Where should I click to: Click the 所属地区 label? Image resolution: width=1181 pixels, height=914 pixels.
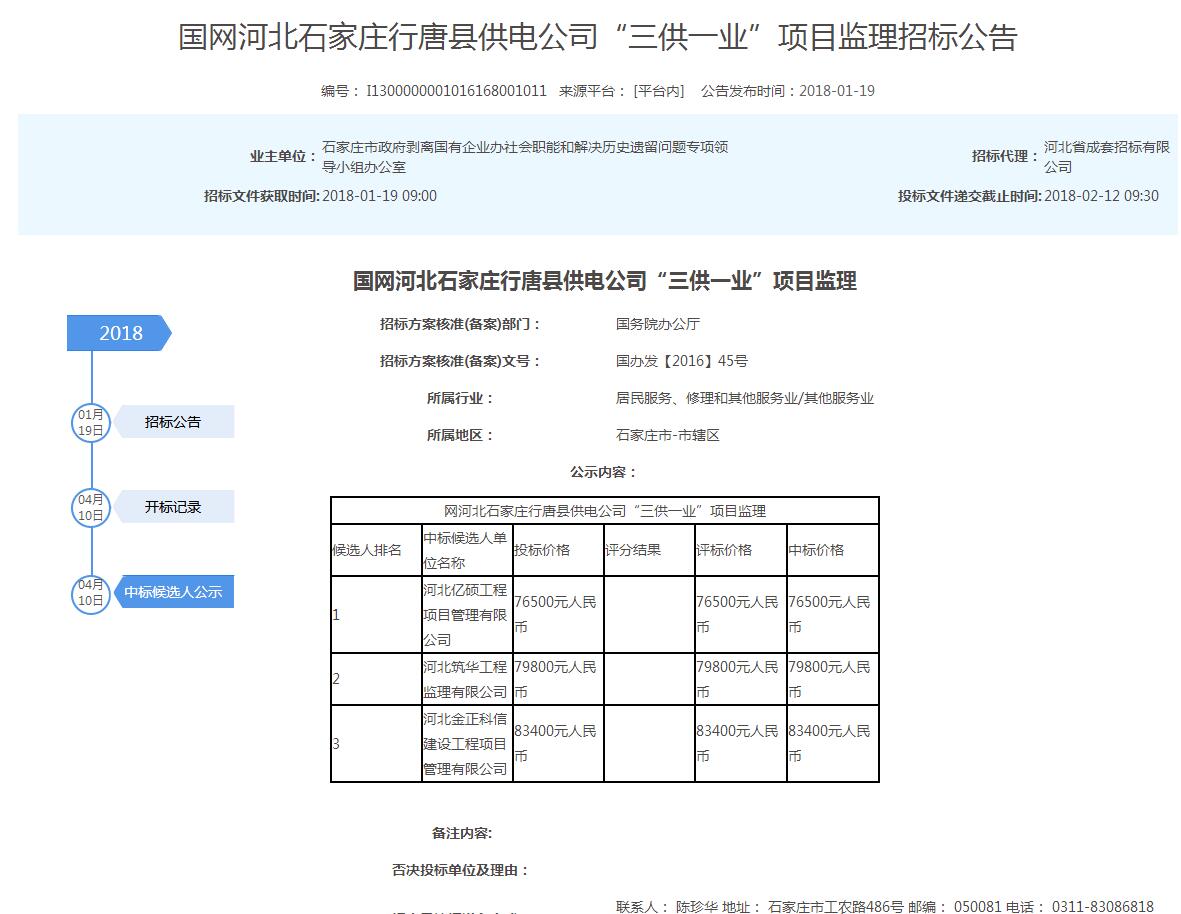coord(460,435)
